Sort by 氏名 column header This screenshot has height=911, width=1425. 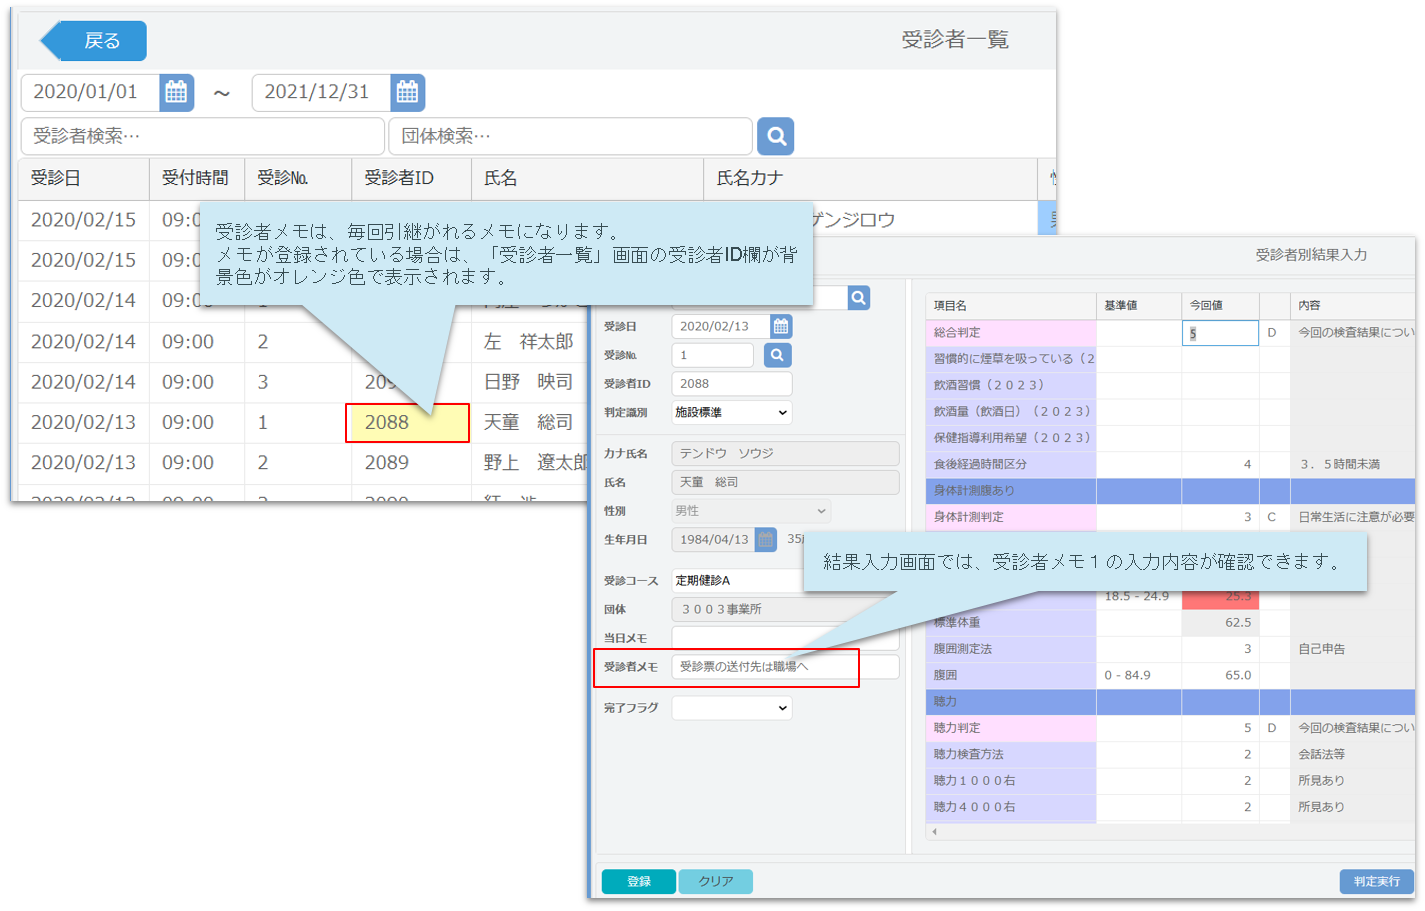pyautogui.click(x=587, y=178)
